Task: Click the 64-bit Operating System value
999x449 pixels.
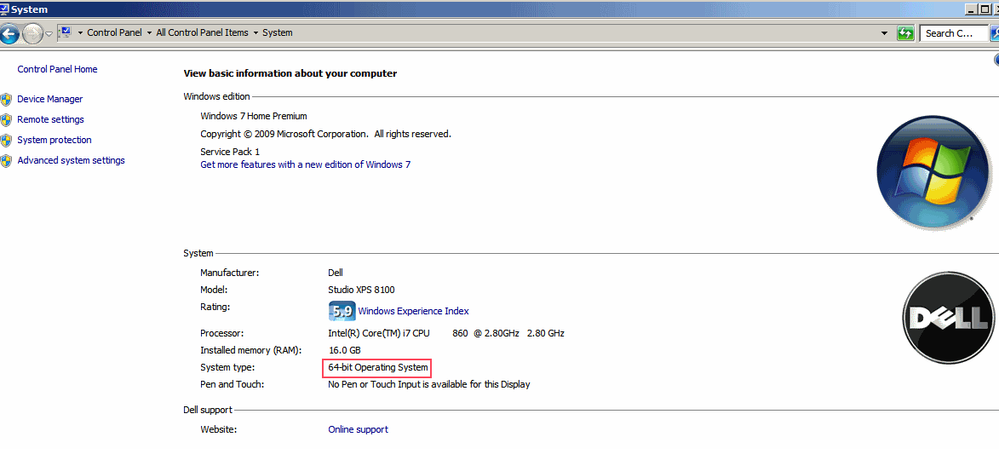Action: [x=377, y=367]
